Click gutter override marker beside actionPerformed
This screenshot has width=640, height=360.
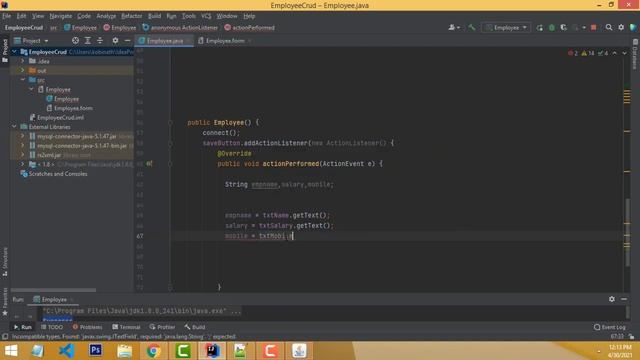[x=149, y=164]
